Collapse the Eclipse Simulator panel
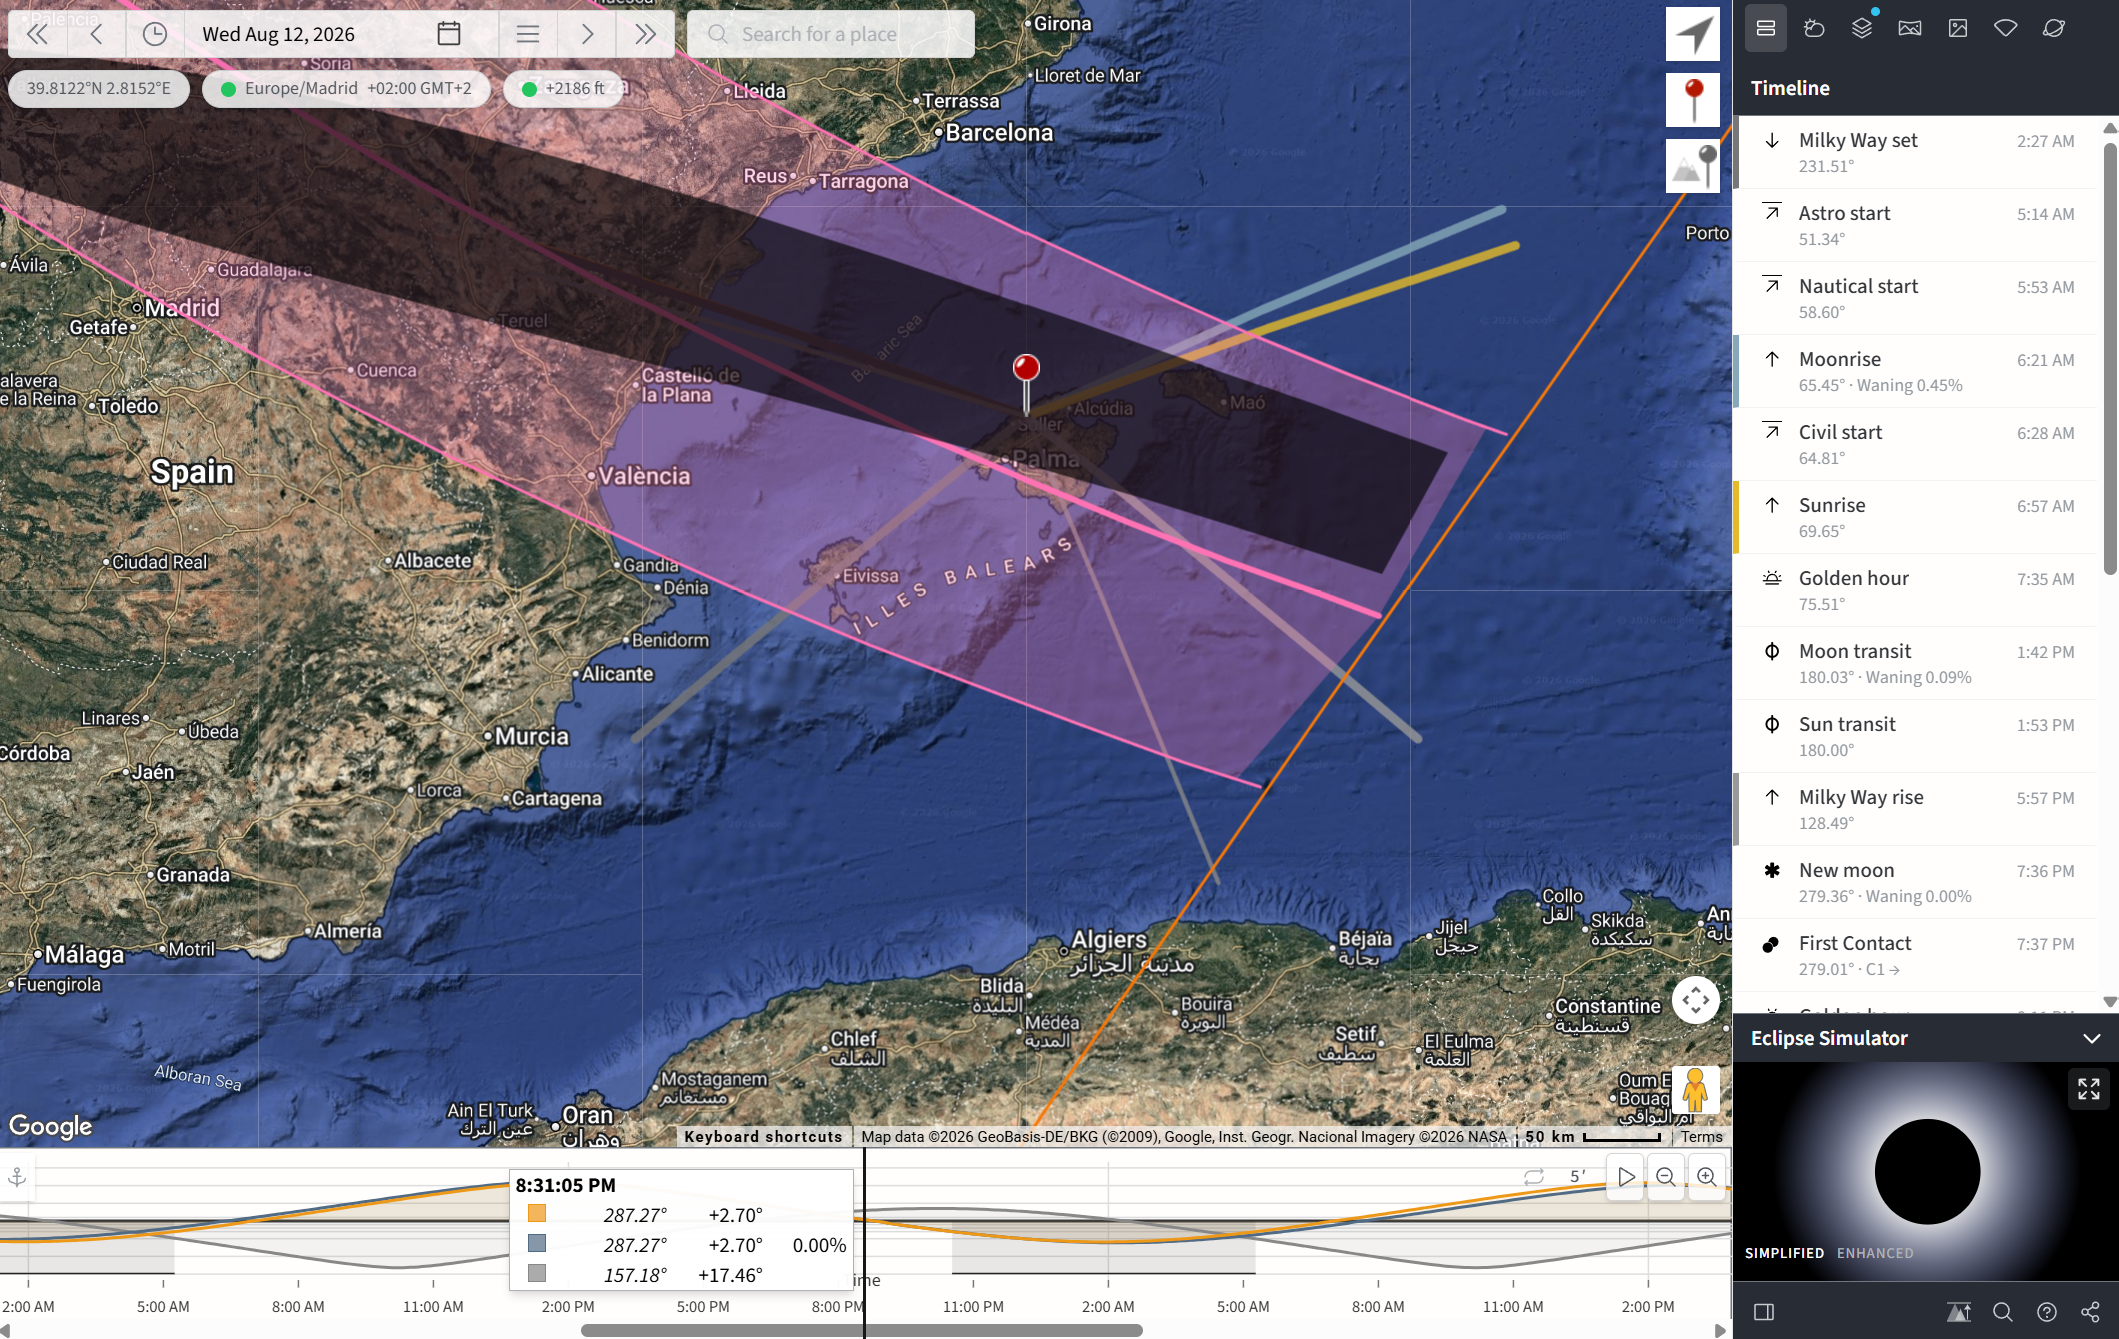 [2091, 1038]
